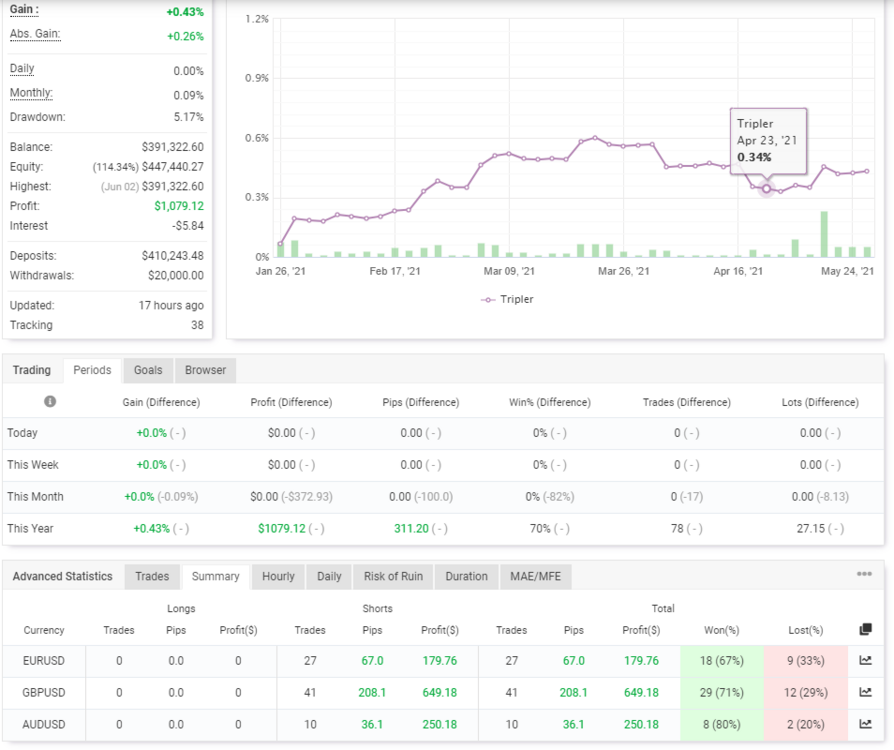Open the chart icon for AUDUSD row
The height and width of the screenshot is (750, 894).
tap(865, 724)
